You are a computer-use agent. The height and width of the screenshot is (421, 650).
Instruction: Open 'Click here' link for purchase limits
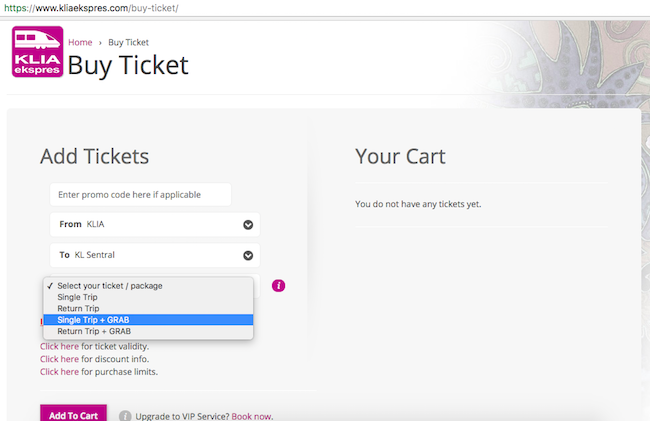(59, 371)
